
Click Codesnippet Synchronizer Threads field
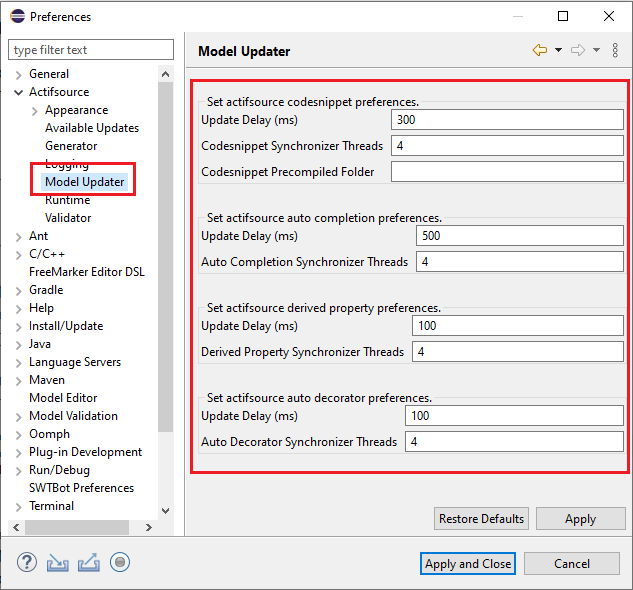click(x=507, y=145)
